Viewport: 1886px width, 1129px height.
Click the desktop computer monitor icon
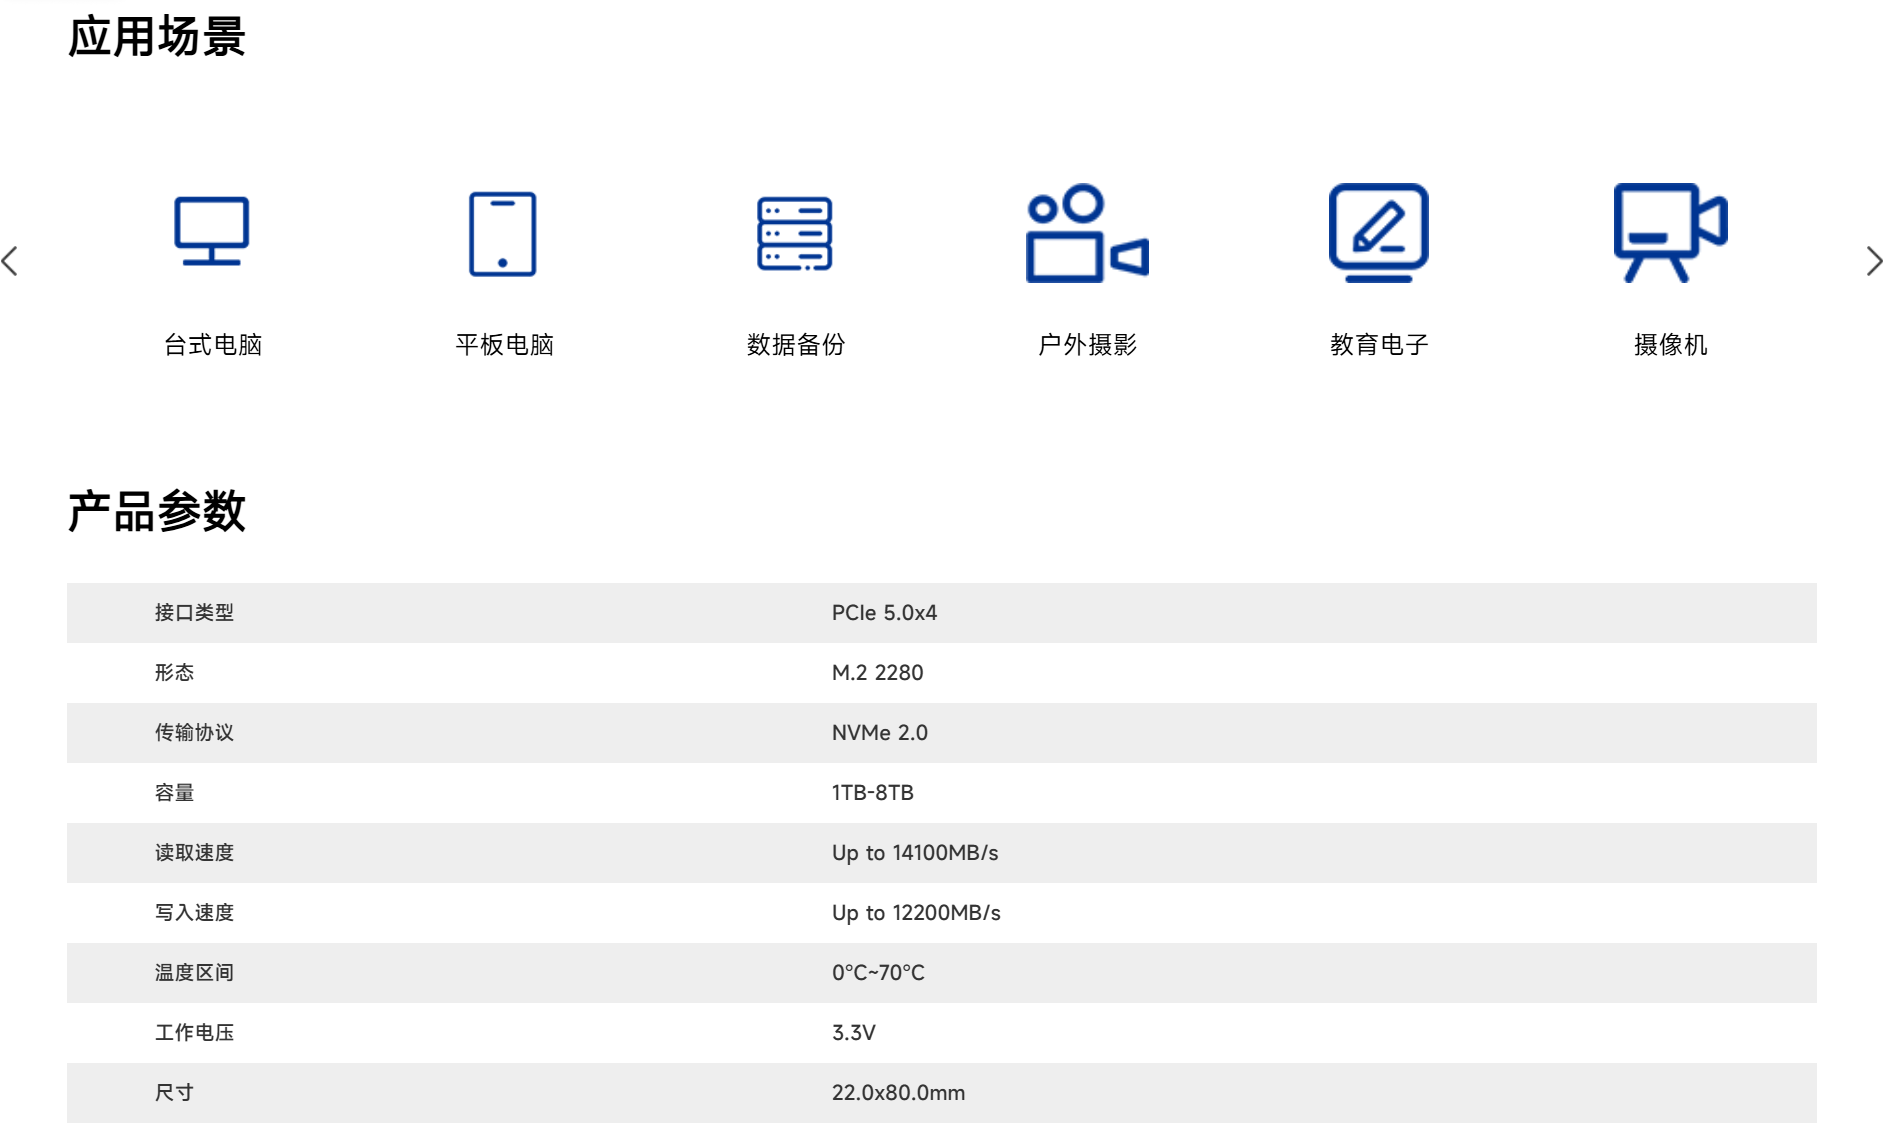pos(212,232)
